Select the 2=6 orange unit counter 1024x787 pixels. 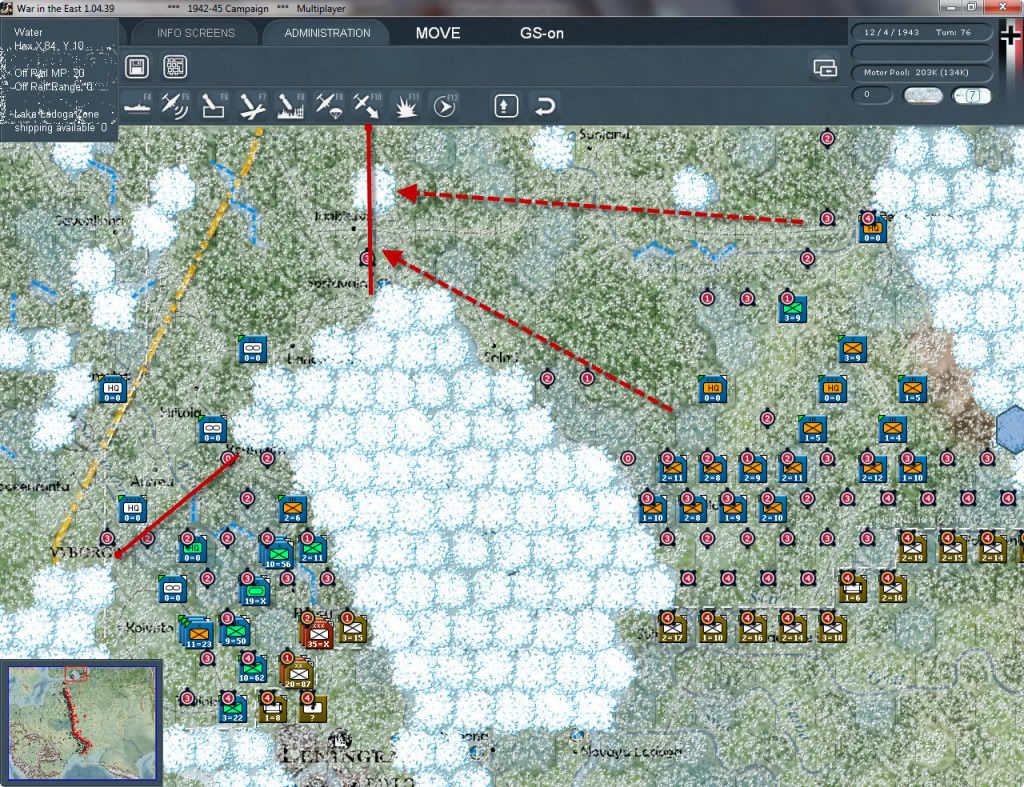coord(293,509)
